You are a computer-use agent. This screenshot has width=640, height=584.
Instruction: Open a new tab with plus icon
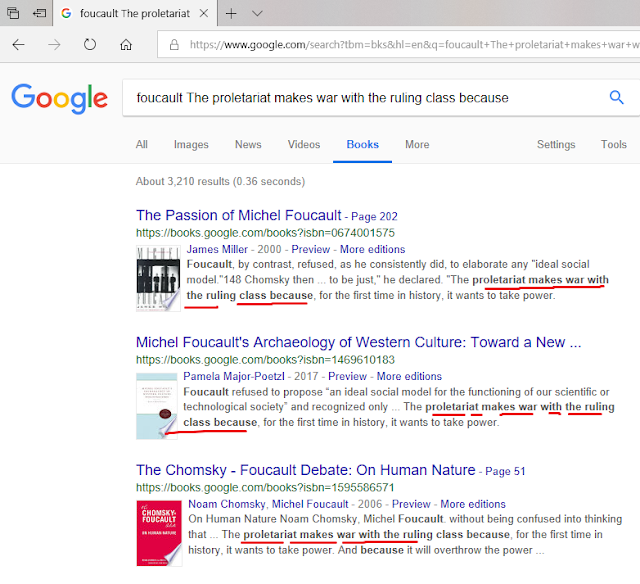tap(231, 13)
